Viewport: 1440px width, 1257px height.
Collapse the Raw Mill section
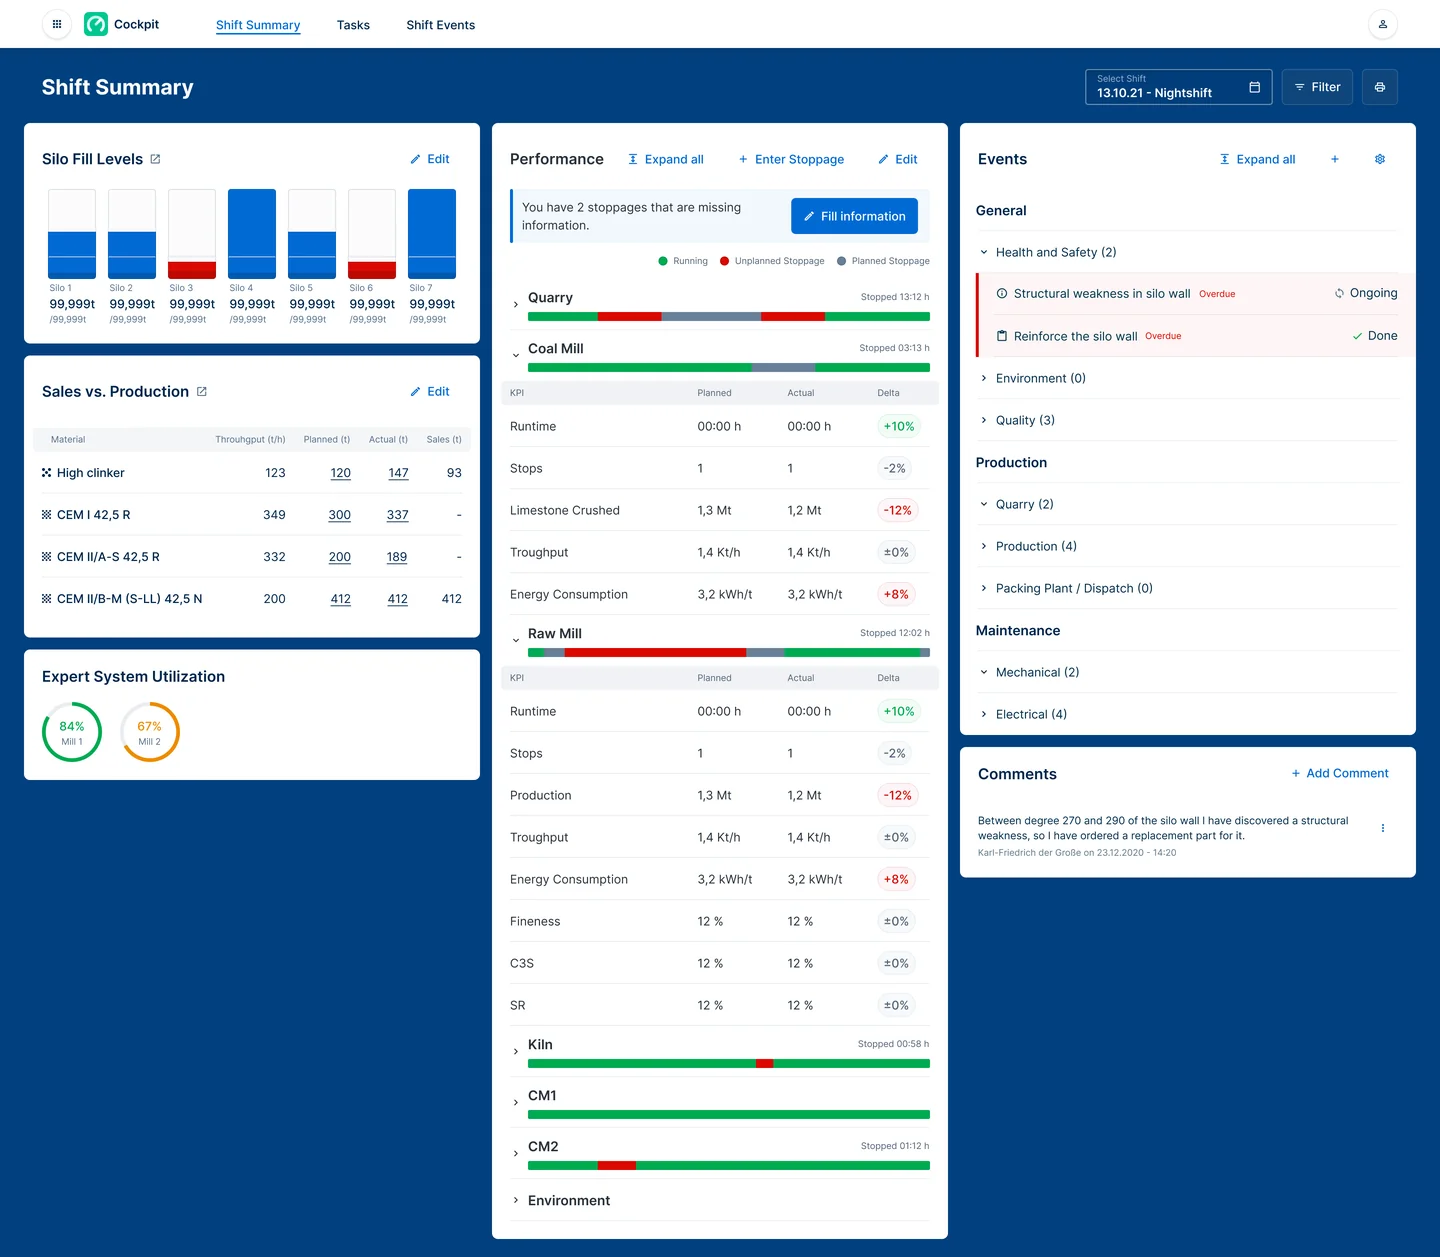516,641
